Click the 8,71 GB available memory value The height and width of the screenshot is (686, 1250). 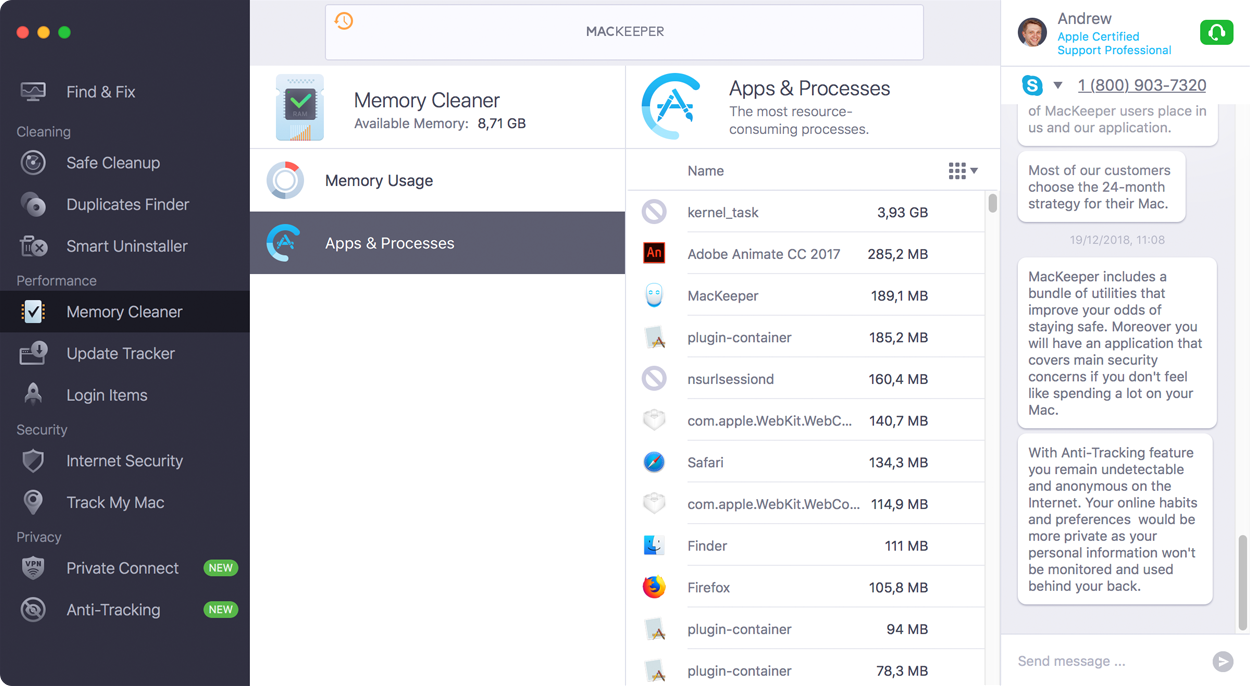(501, 124)
